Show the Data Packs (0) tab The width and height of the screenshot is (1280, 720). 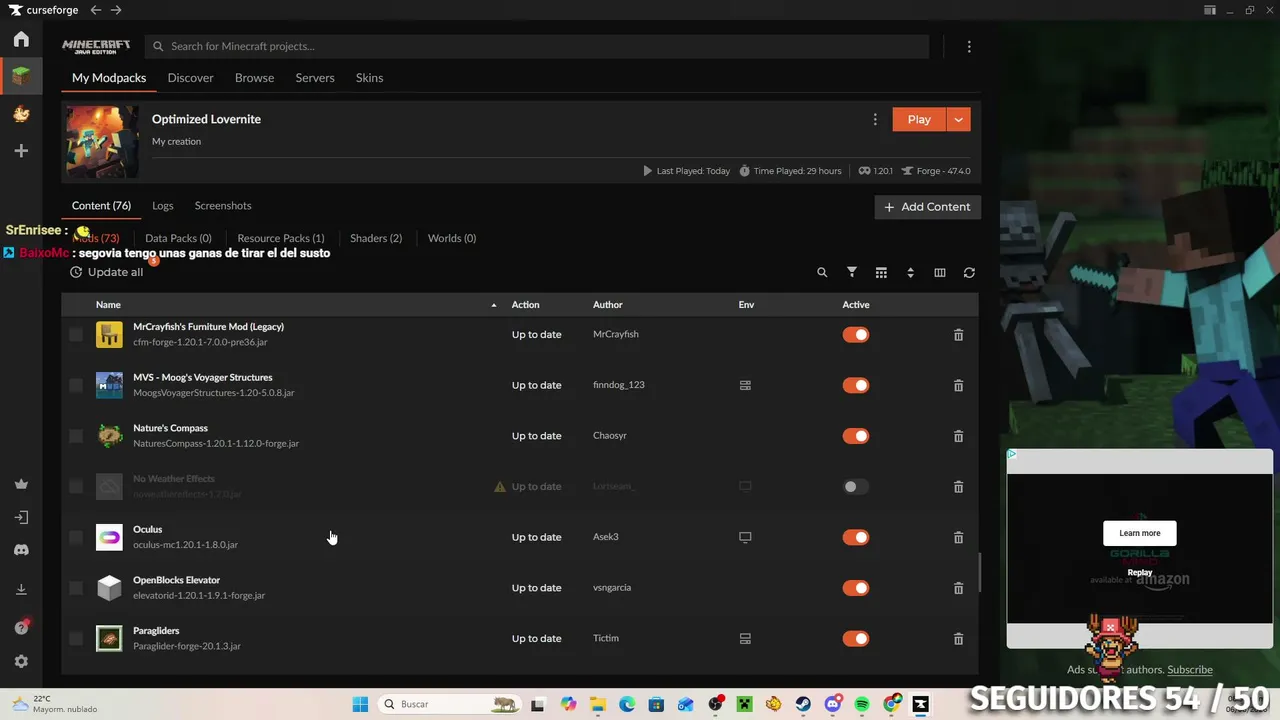pyautogui.click(x=178, y=238)
